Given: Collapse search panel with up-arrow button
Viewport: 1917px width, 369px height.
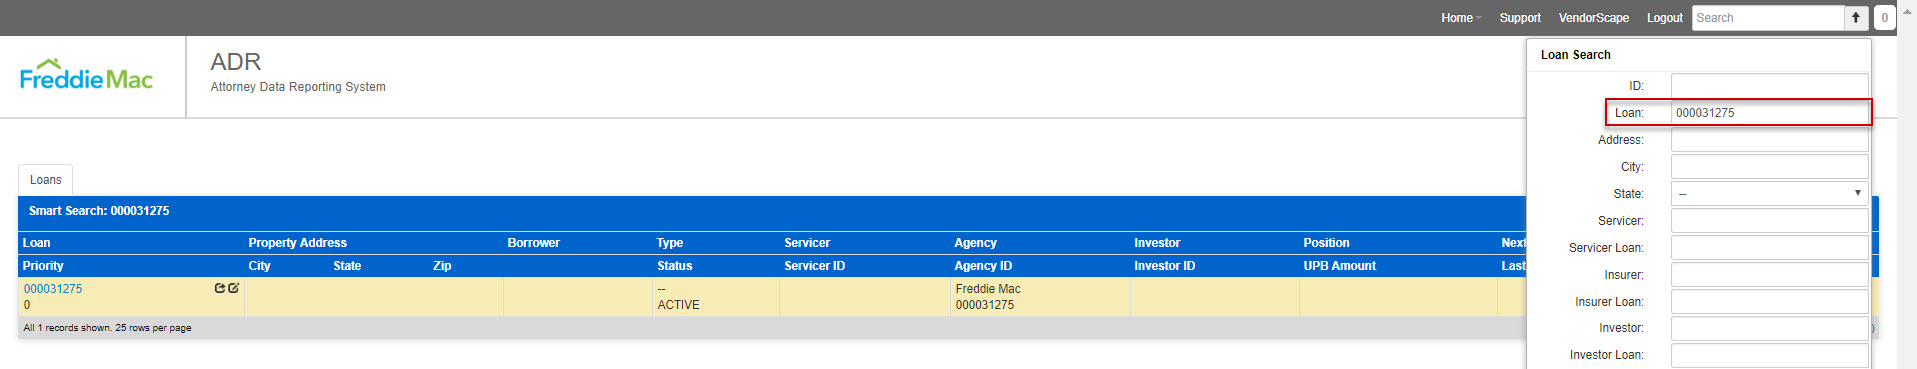Looking at the screenshot, I should click(x=1856, y=18).
